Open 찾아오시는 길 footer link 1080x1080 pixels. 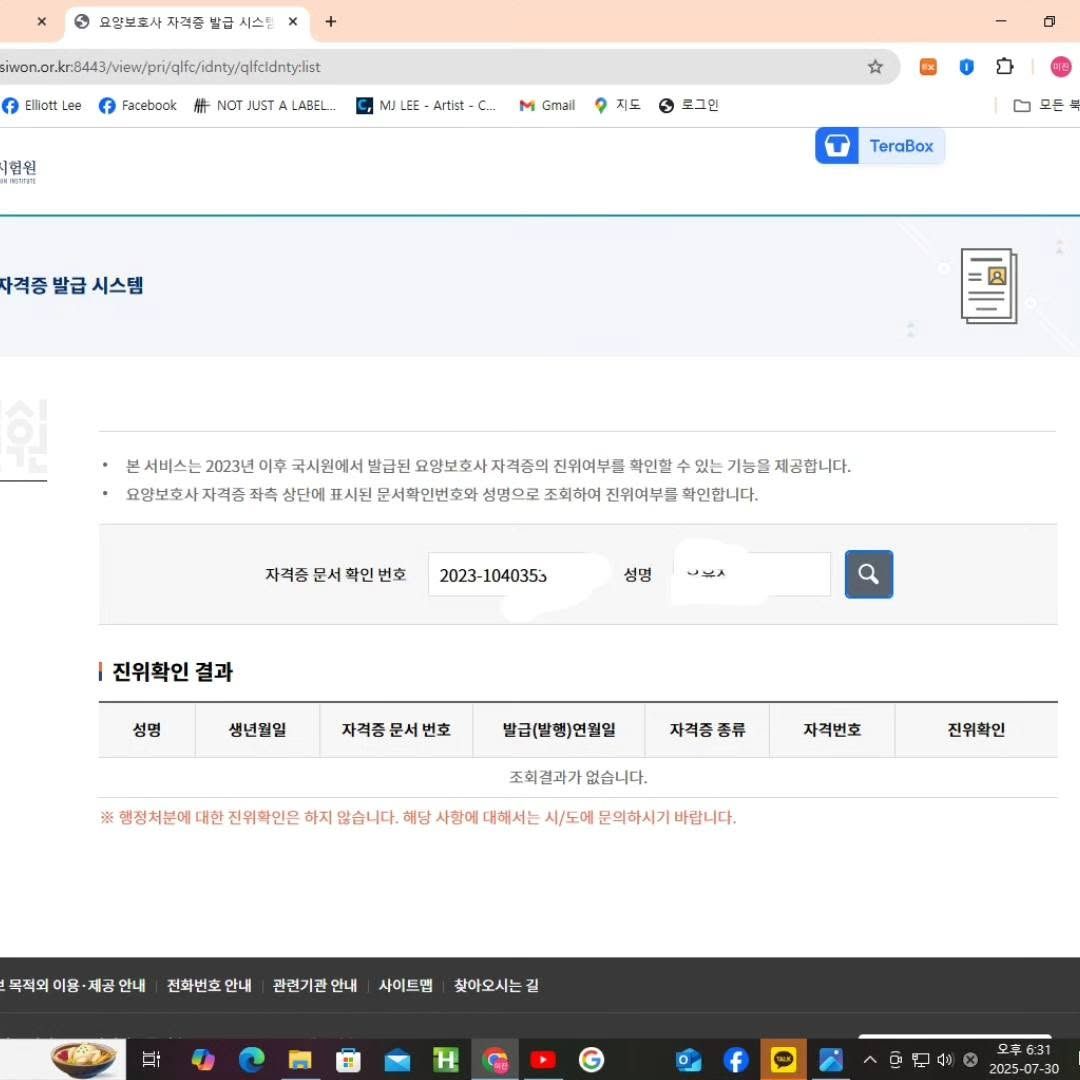(x=496, y=986)
